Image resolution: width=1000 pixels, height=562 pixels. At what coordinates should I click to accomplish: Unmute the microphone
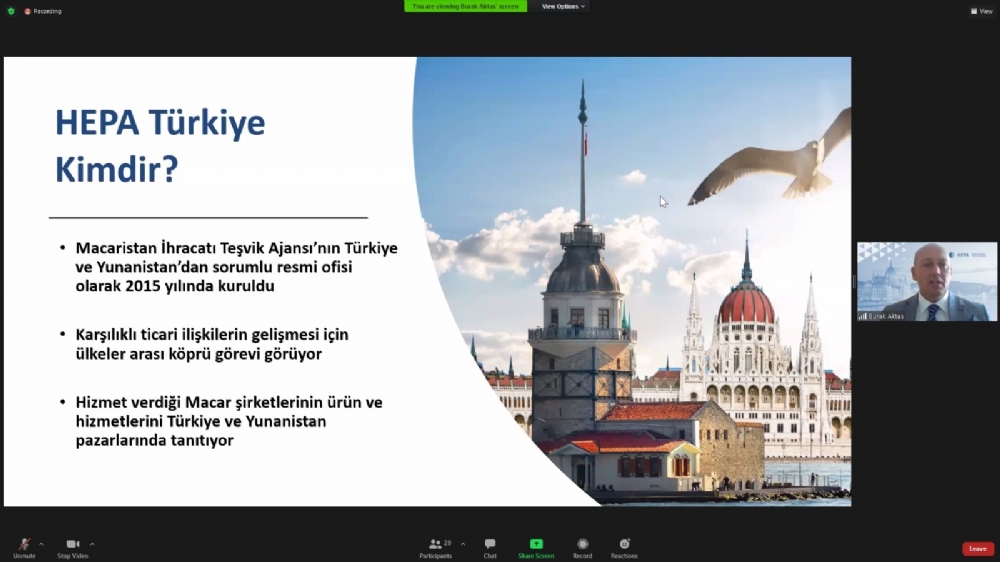(24, 548)
